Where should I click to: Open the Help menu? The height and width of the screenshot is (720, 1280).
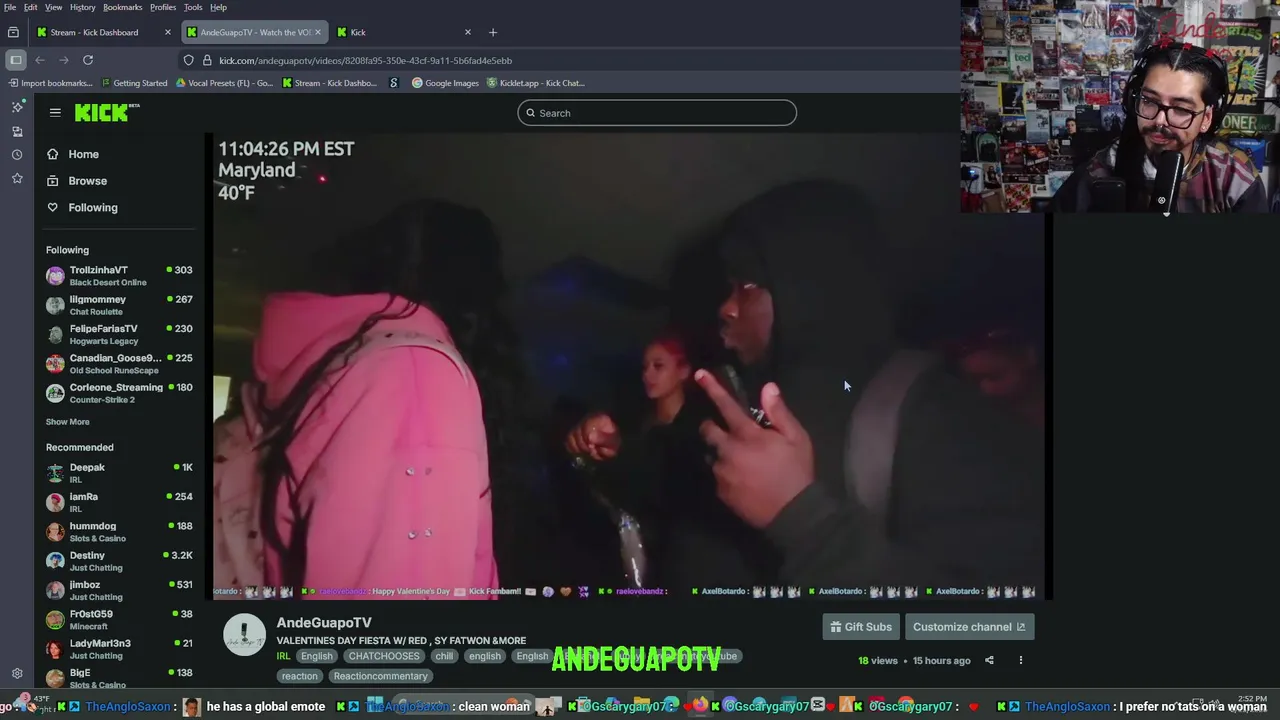click(218, 7)
